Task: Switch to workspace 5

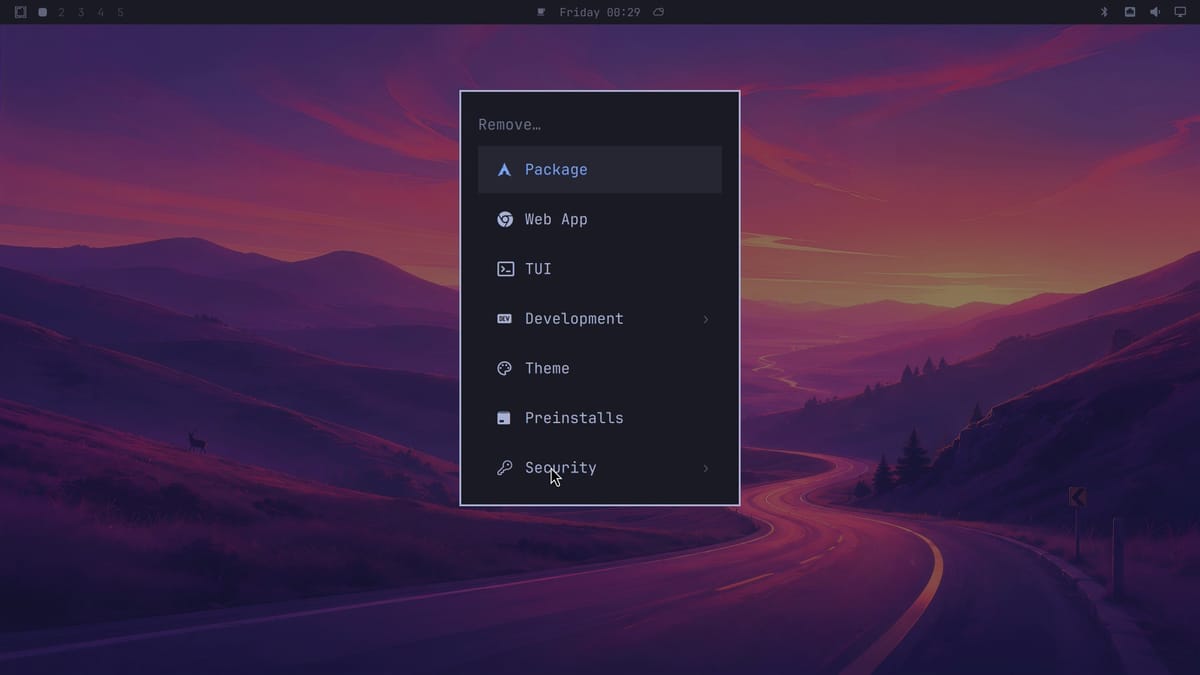Action: point(121,12)
